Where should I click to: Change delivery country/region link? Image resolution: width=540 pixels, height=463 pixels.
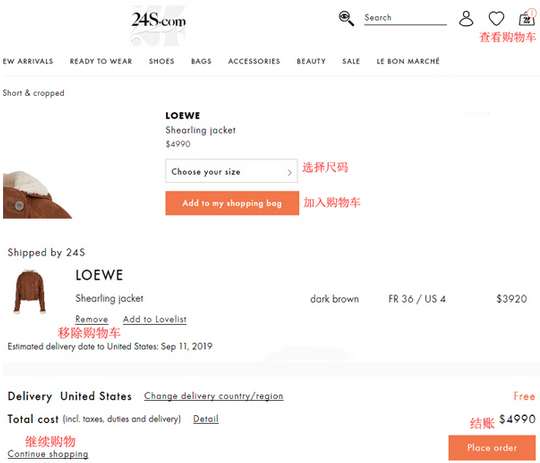coord(214,396)
